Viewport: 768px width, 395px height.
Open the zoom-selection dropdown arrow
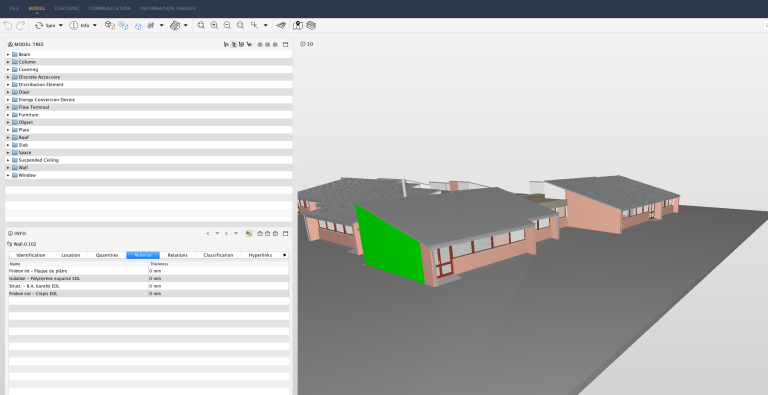coord(266,25)
